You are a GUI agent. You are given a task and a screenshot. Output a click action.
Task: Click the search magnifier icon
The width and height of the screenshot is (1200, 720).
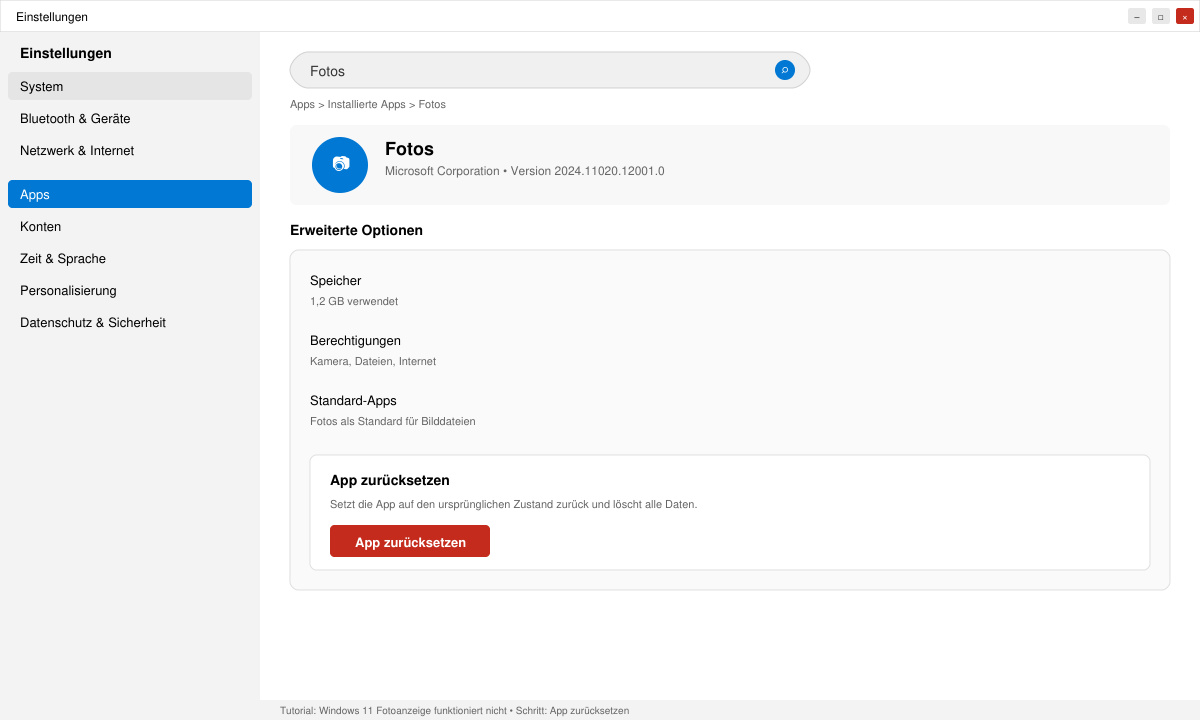pyautogui.click(x=785, y=70)
